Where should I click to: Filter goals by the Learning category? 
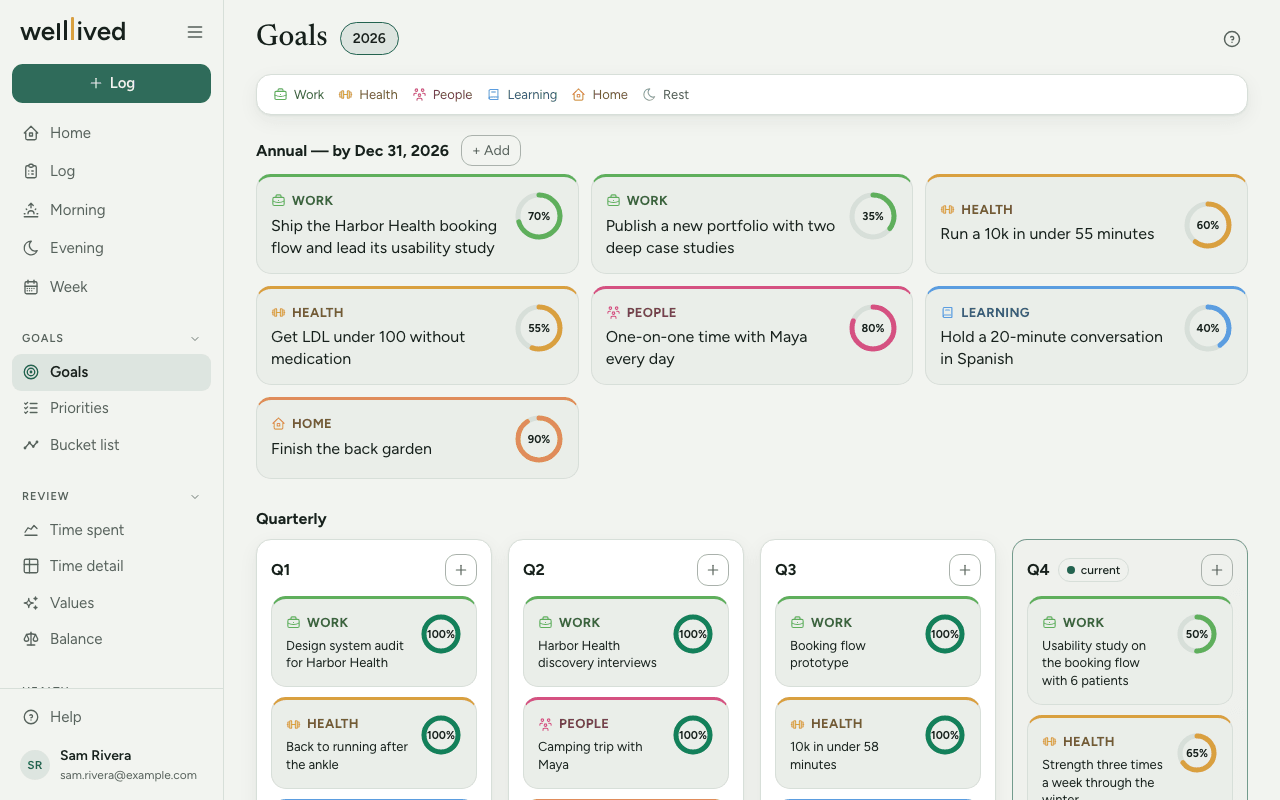tap(522, 95)
